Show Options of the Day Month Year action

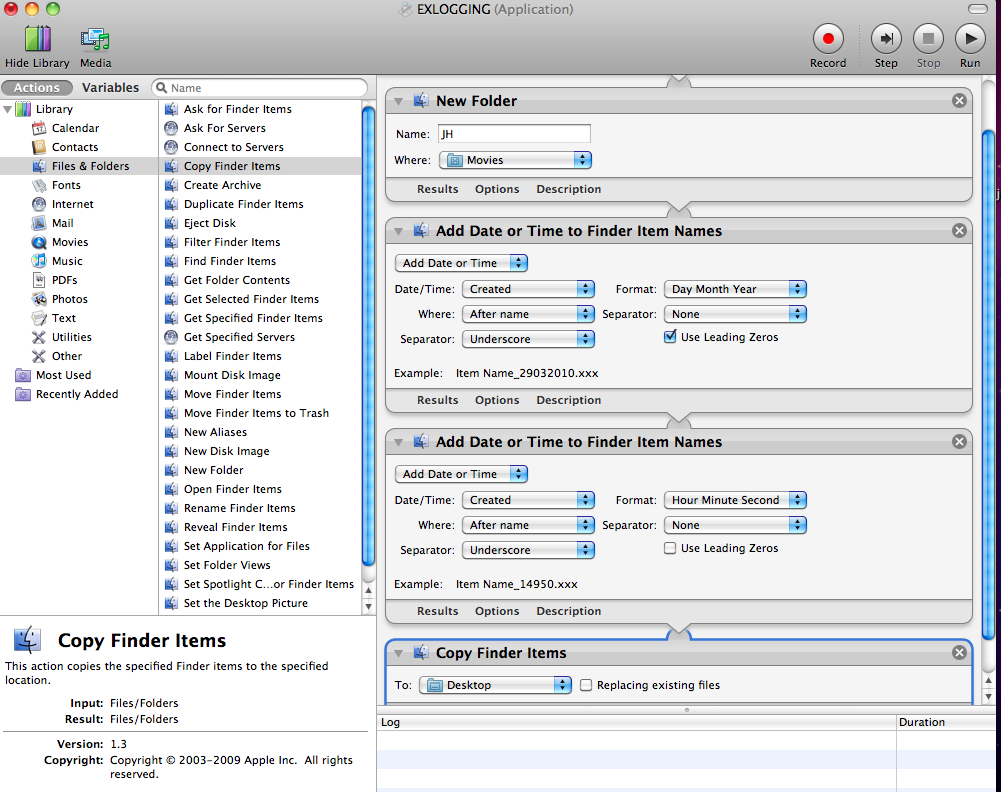(497, 401)
